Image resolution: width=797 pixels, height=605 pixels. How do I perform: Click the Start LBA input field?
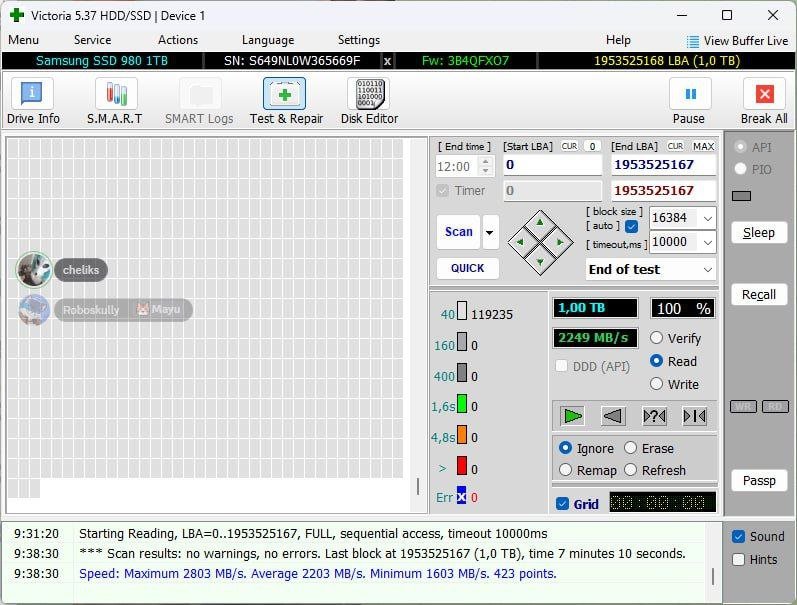(551, 165)
